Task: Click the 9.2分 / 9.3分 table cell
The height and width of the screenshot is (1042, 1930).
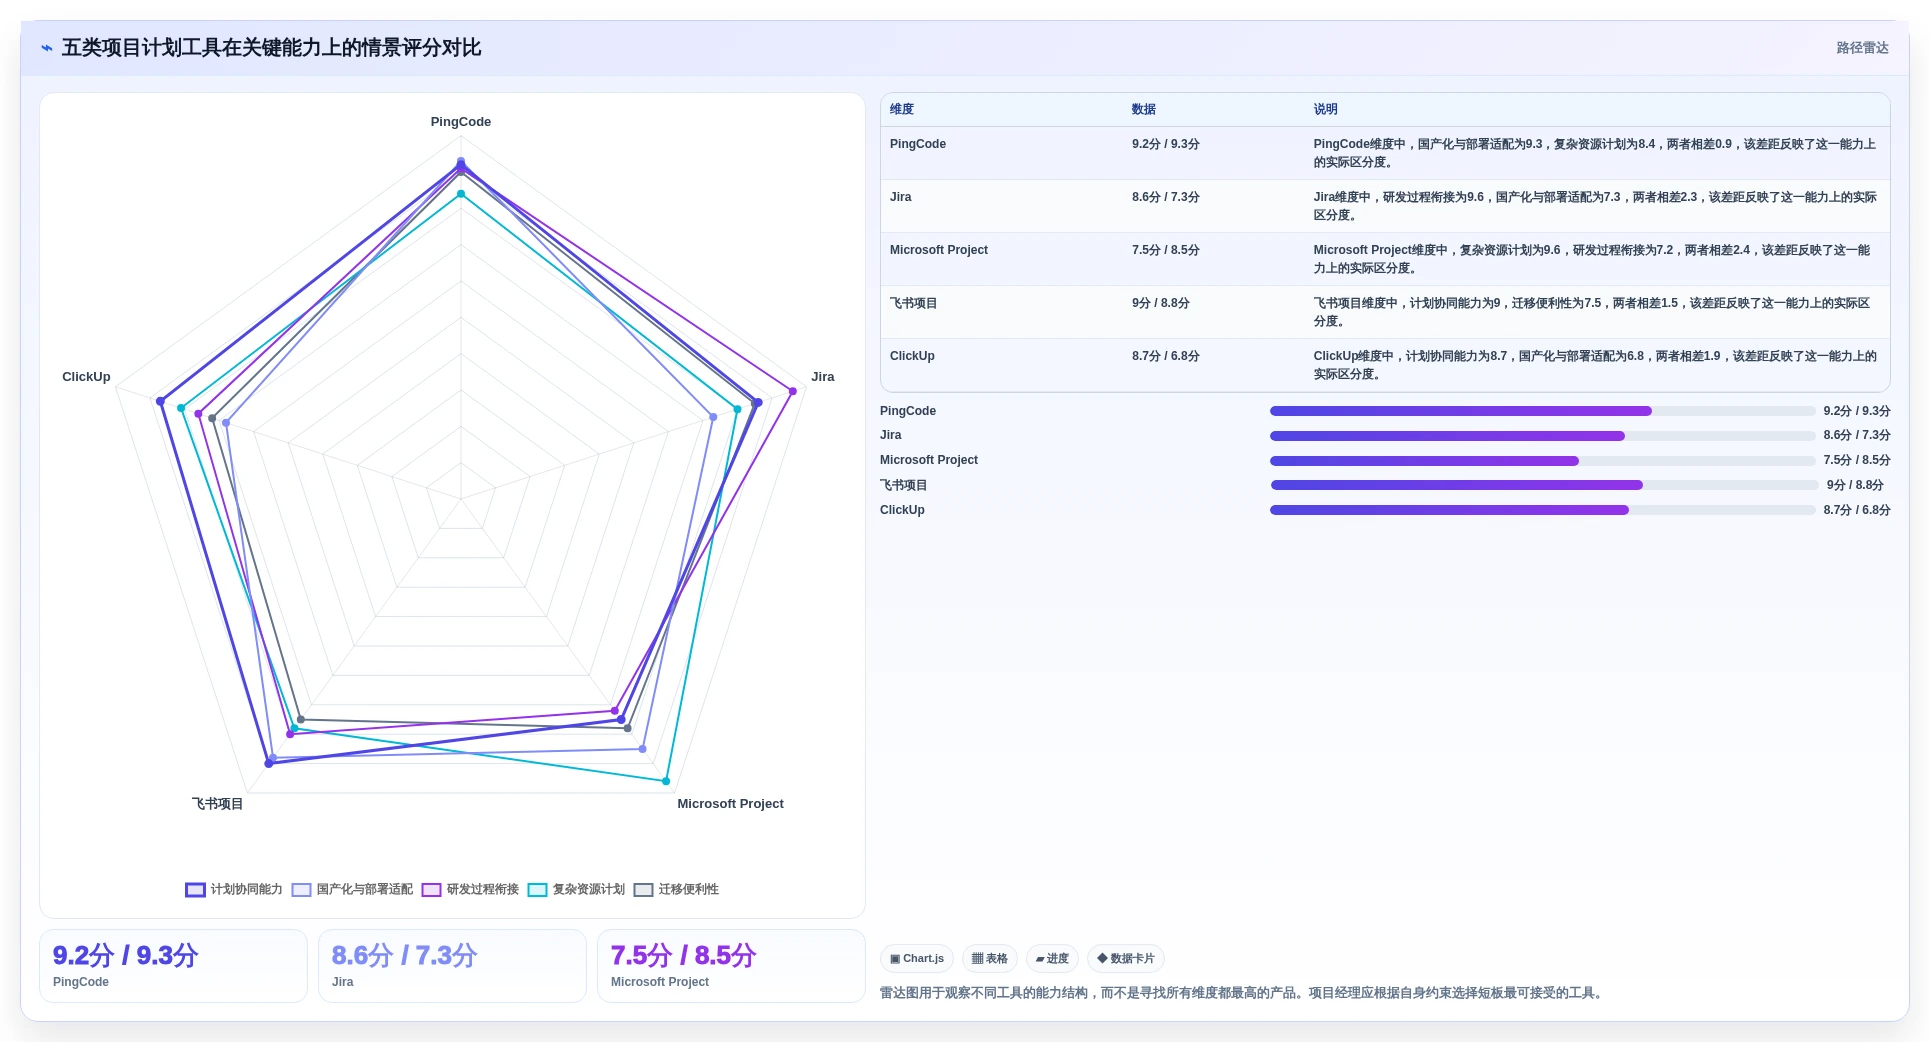Action: point(1166,144)
